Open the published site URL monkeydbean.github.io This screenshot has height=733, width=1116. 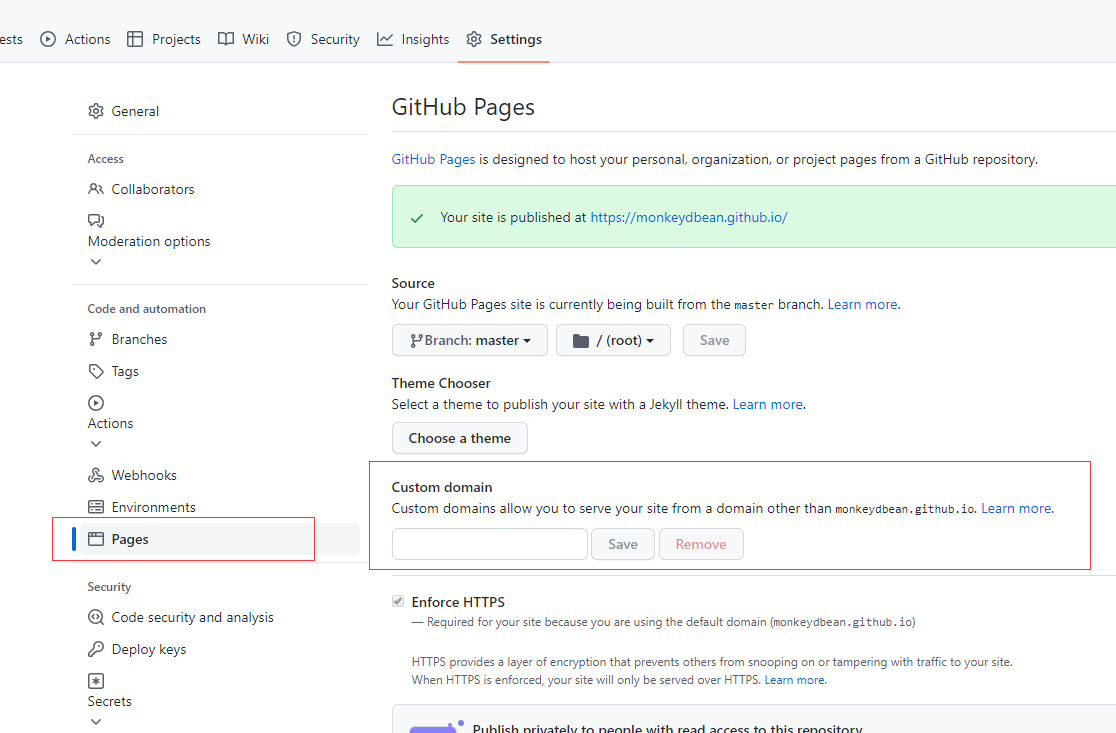pyautogui.click(x=689, y=218)
